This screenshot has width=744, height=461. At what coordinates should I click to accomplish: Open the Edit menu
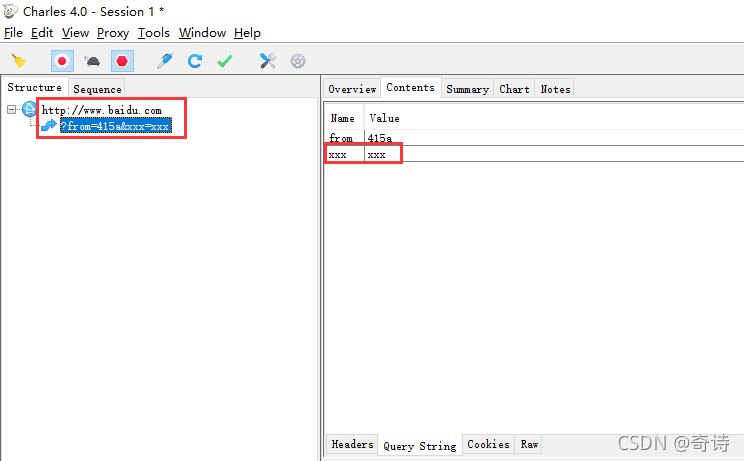click(42, 33)
